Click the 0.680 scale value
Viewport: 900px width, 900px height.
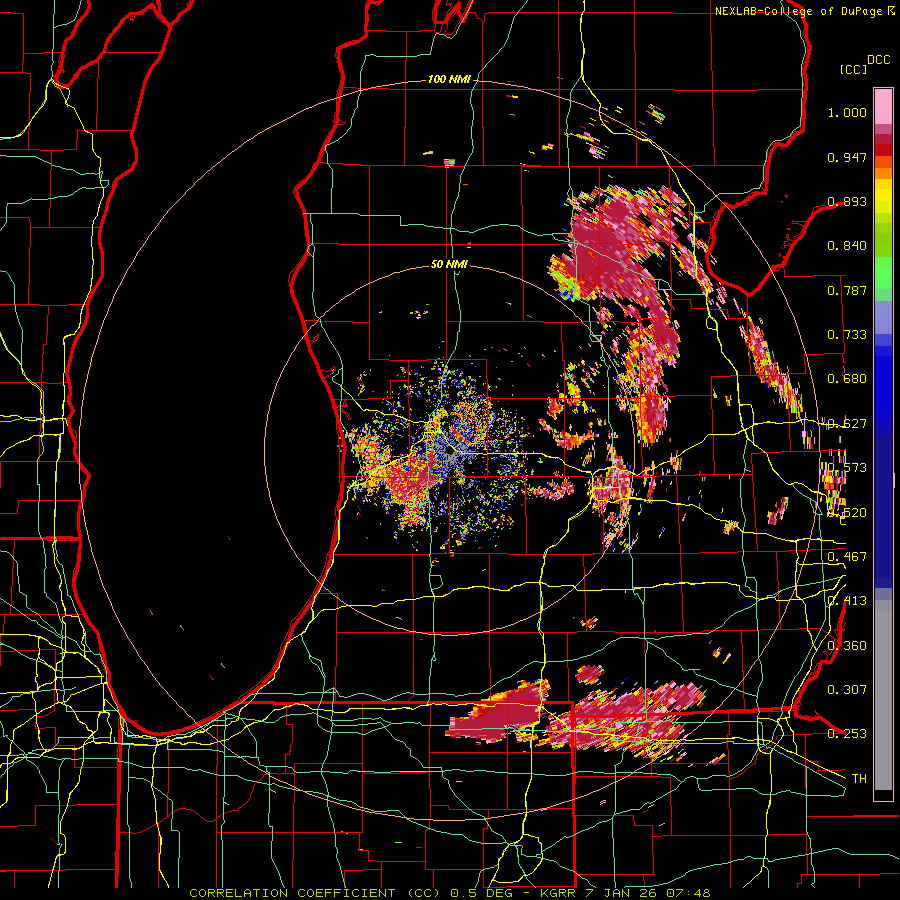[x=847, y=379]
